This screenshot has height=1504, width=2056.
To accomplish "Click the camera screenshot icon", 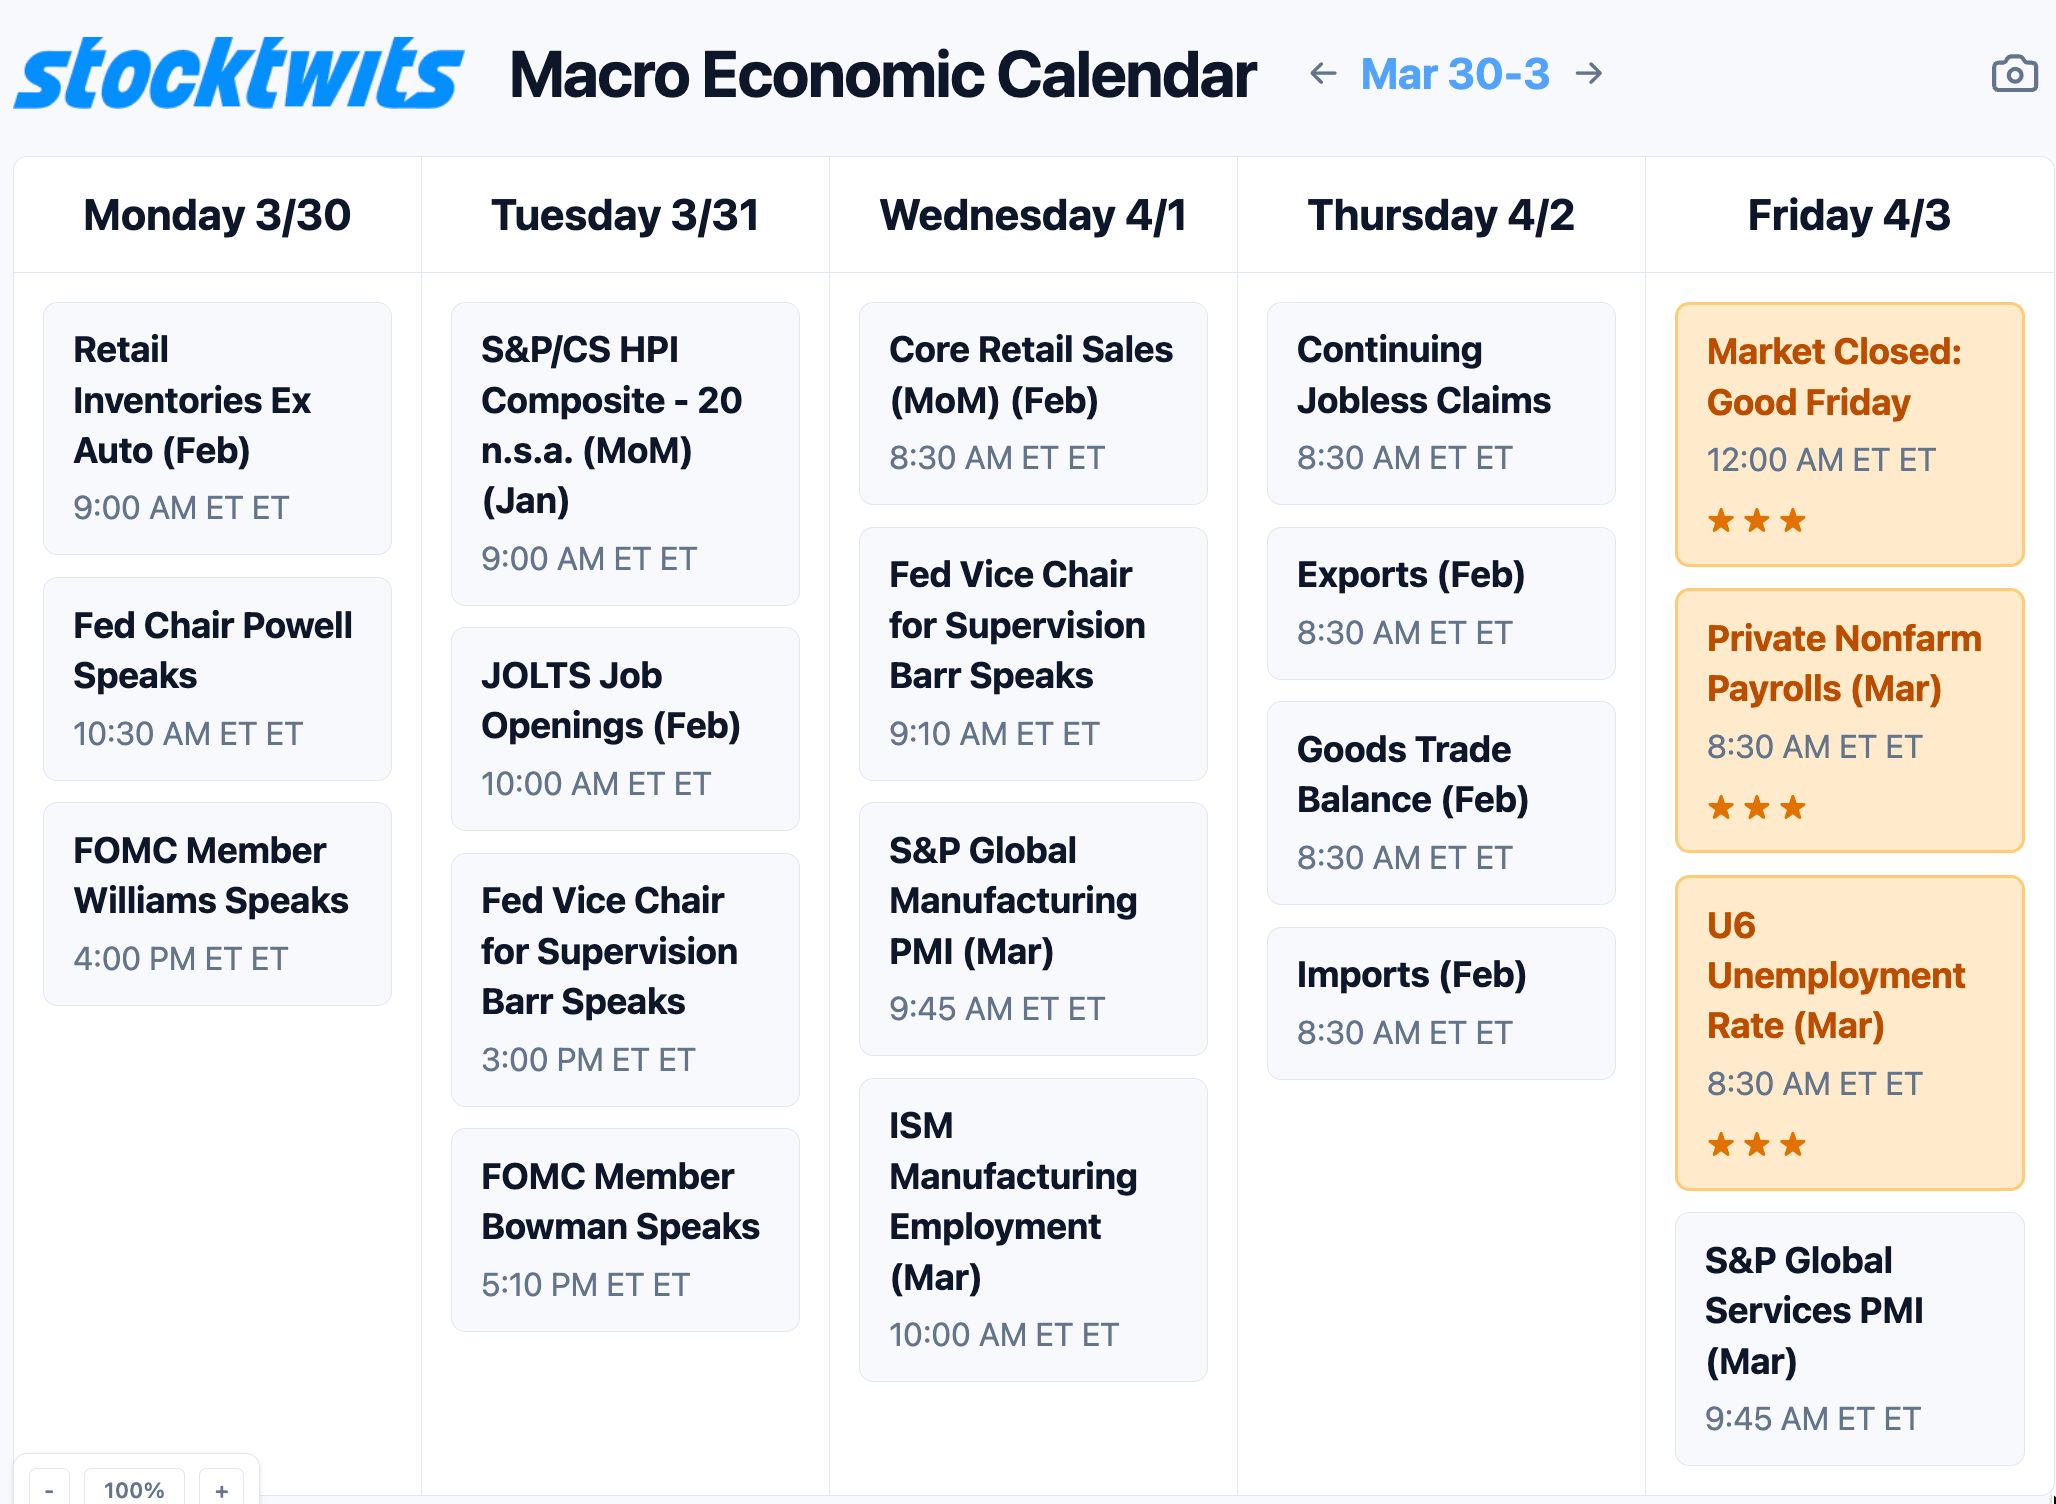I will point(2014,74).
